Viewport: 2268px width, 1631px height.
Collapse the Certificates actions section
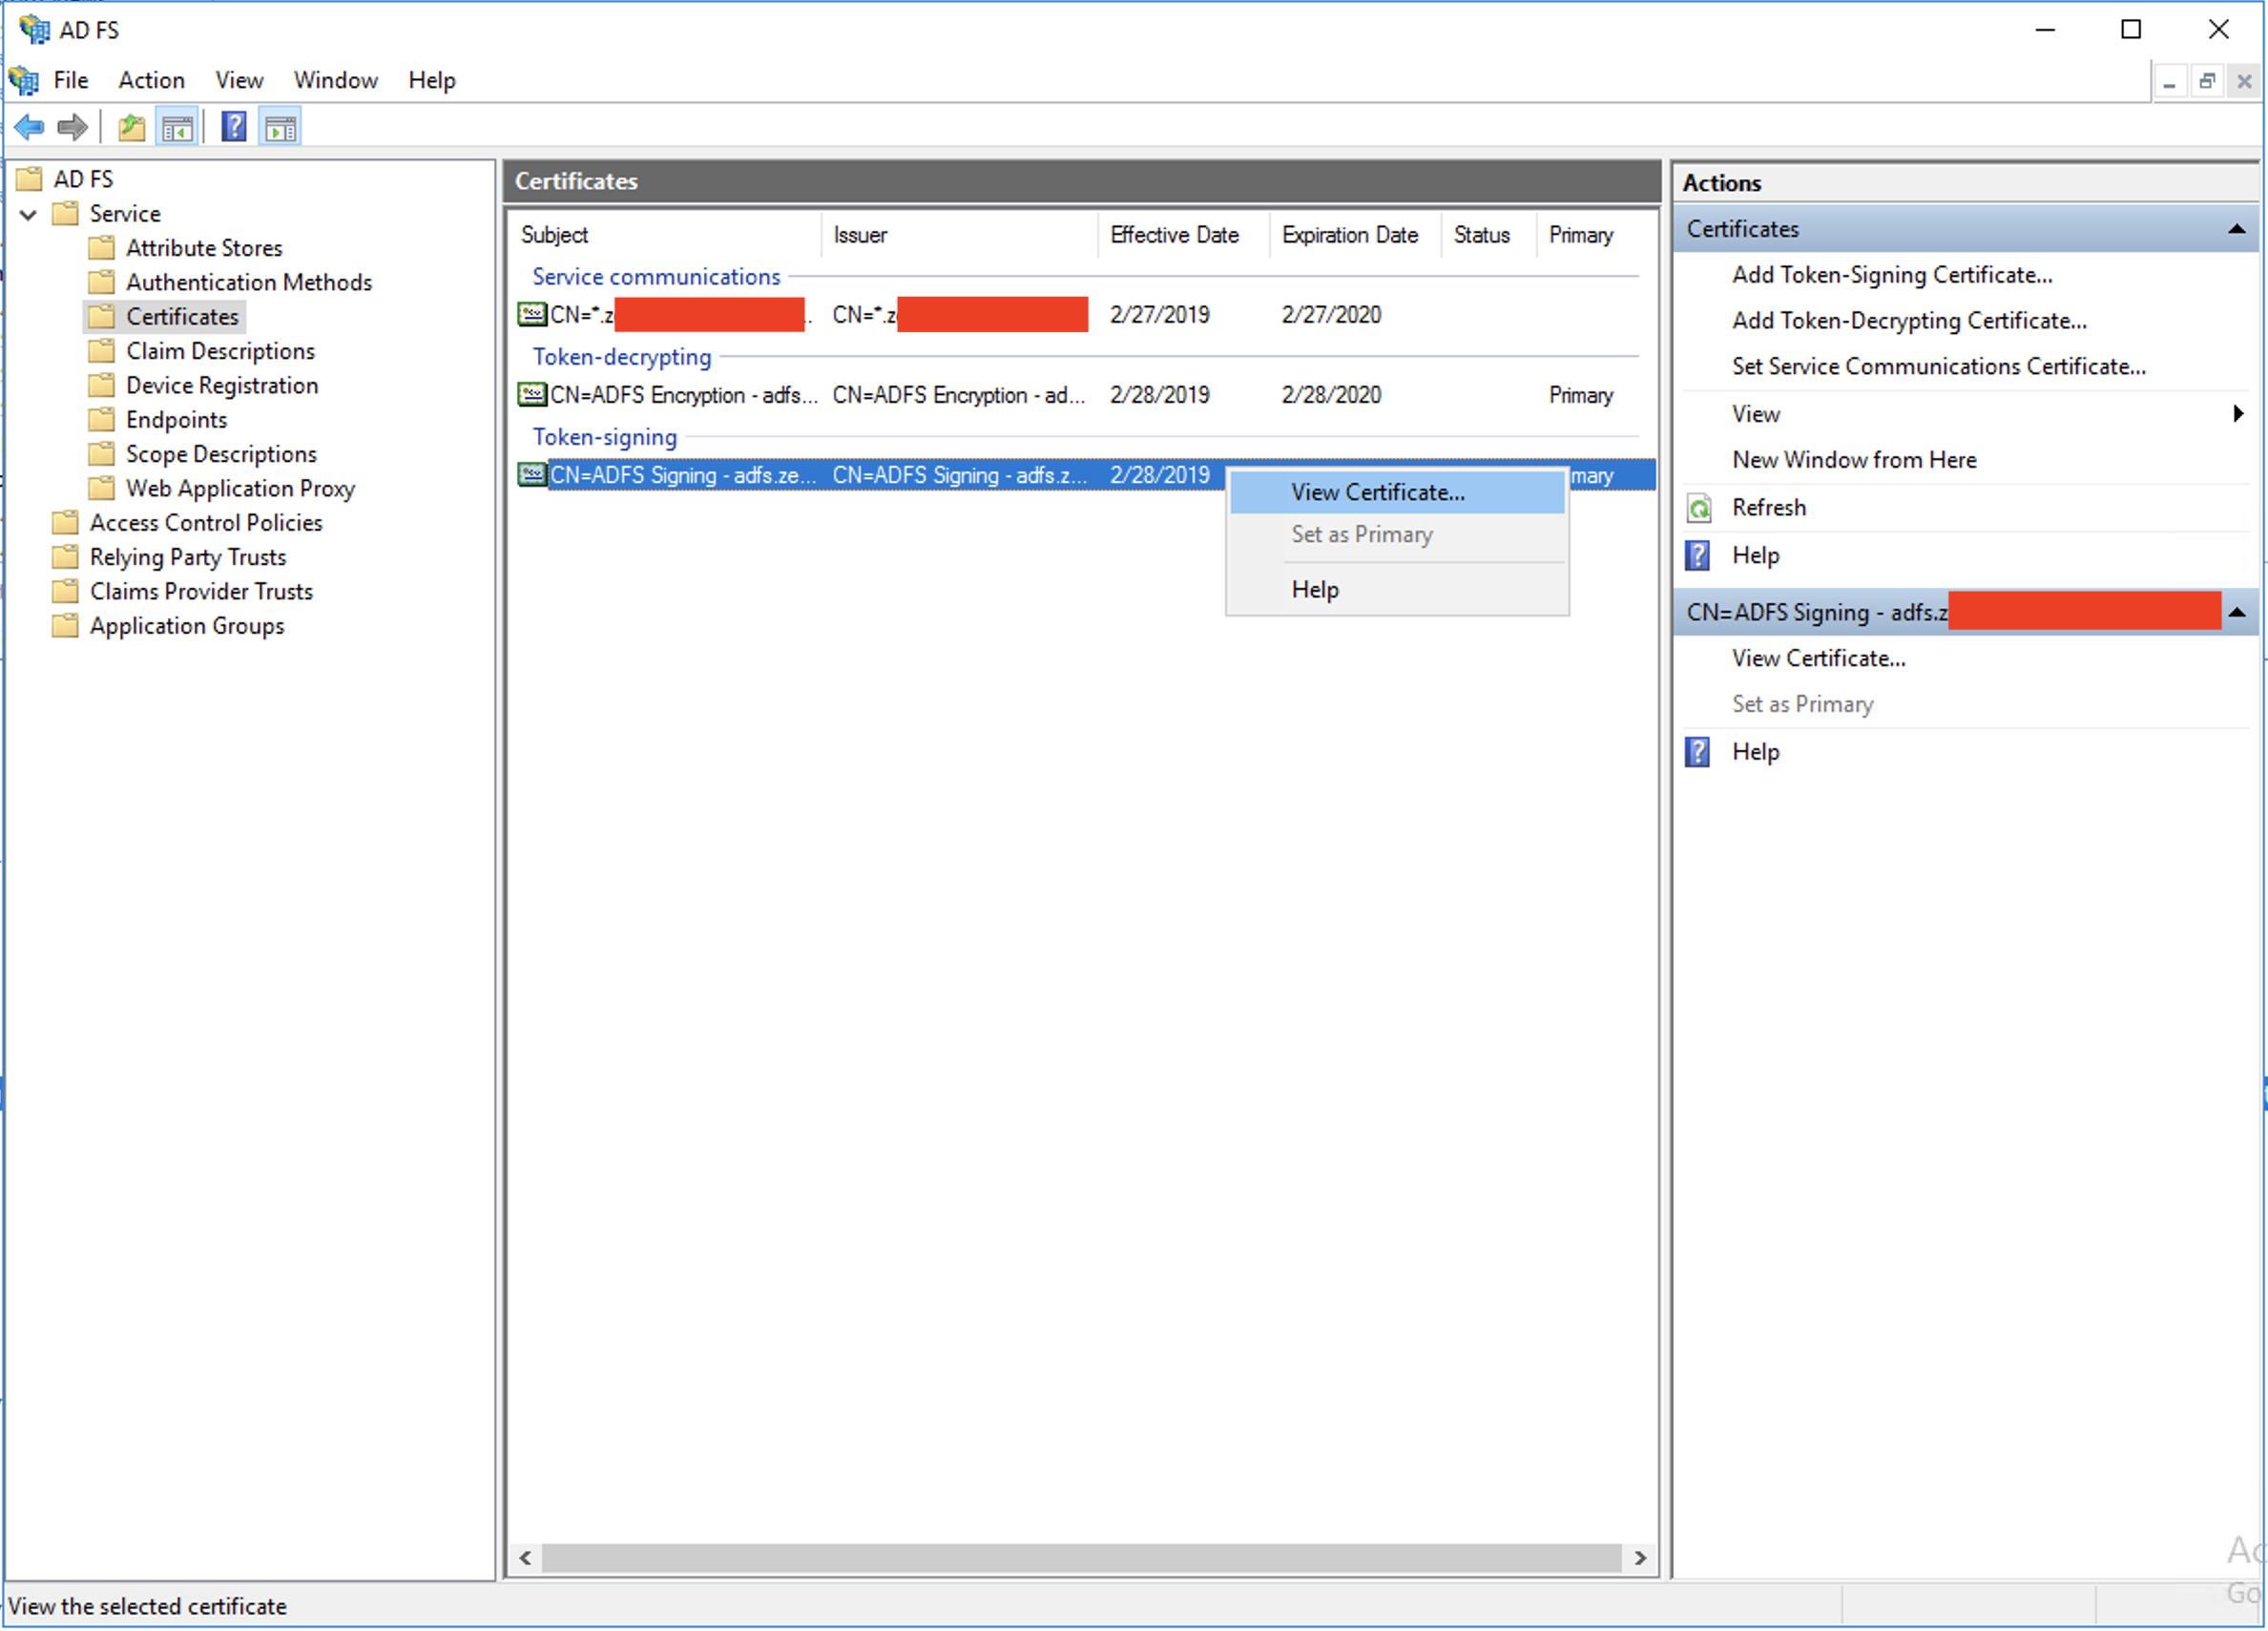tap(2236, 230)
